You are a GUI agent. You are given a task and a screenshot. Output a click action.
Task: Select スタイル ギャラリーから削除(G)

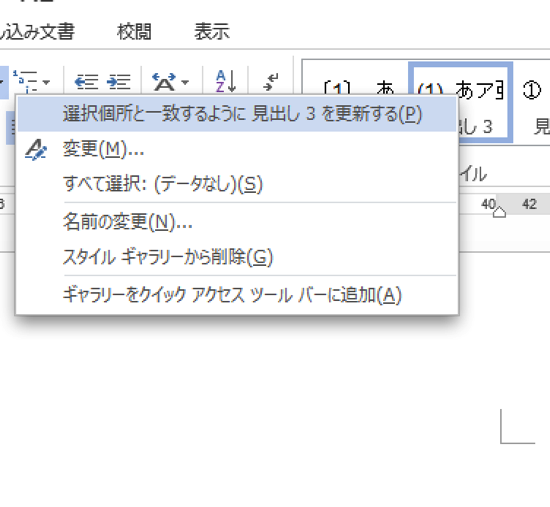click(237, 256)
